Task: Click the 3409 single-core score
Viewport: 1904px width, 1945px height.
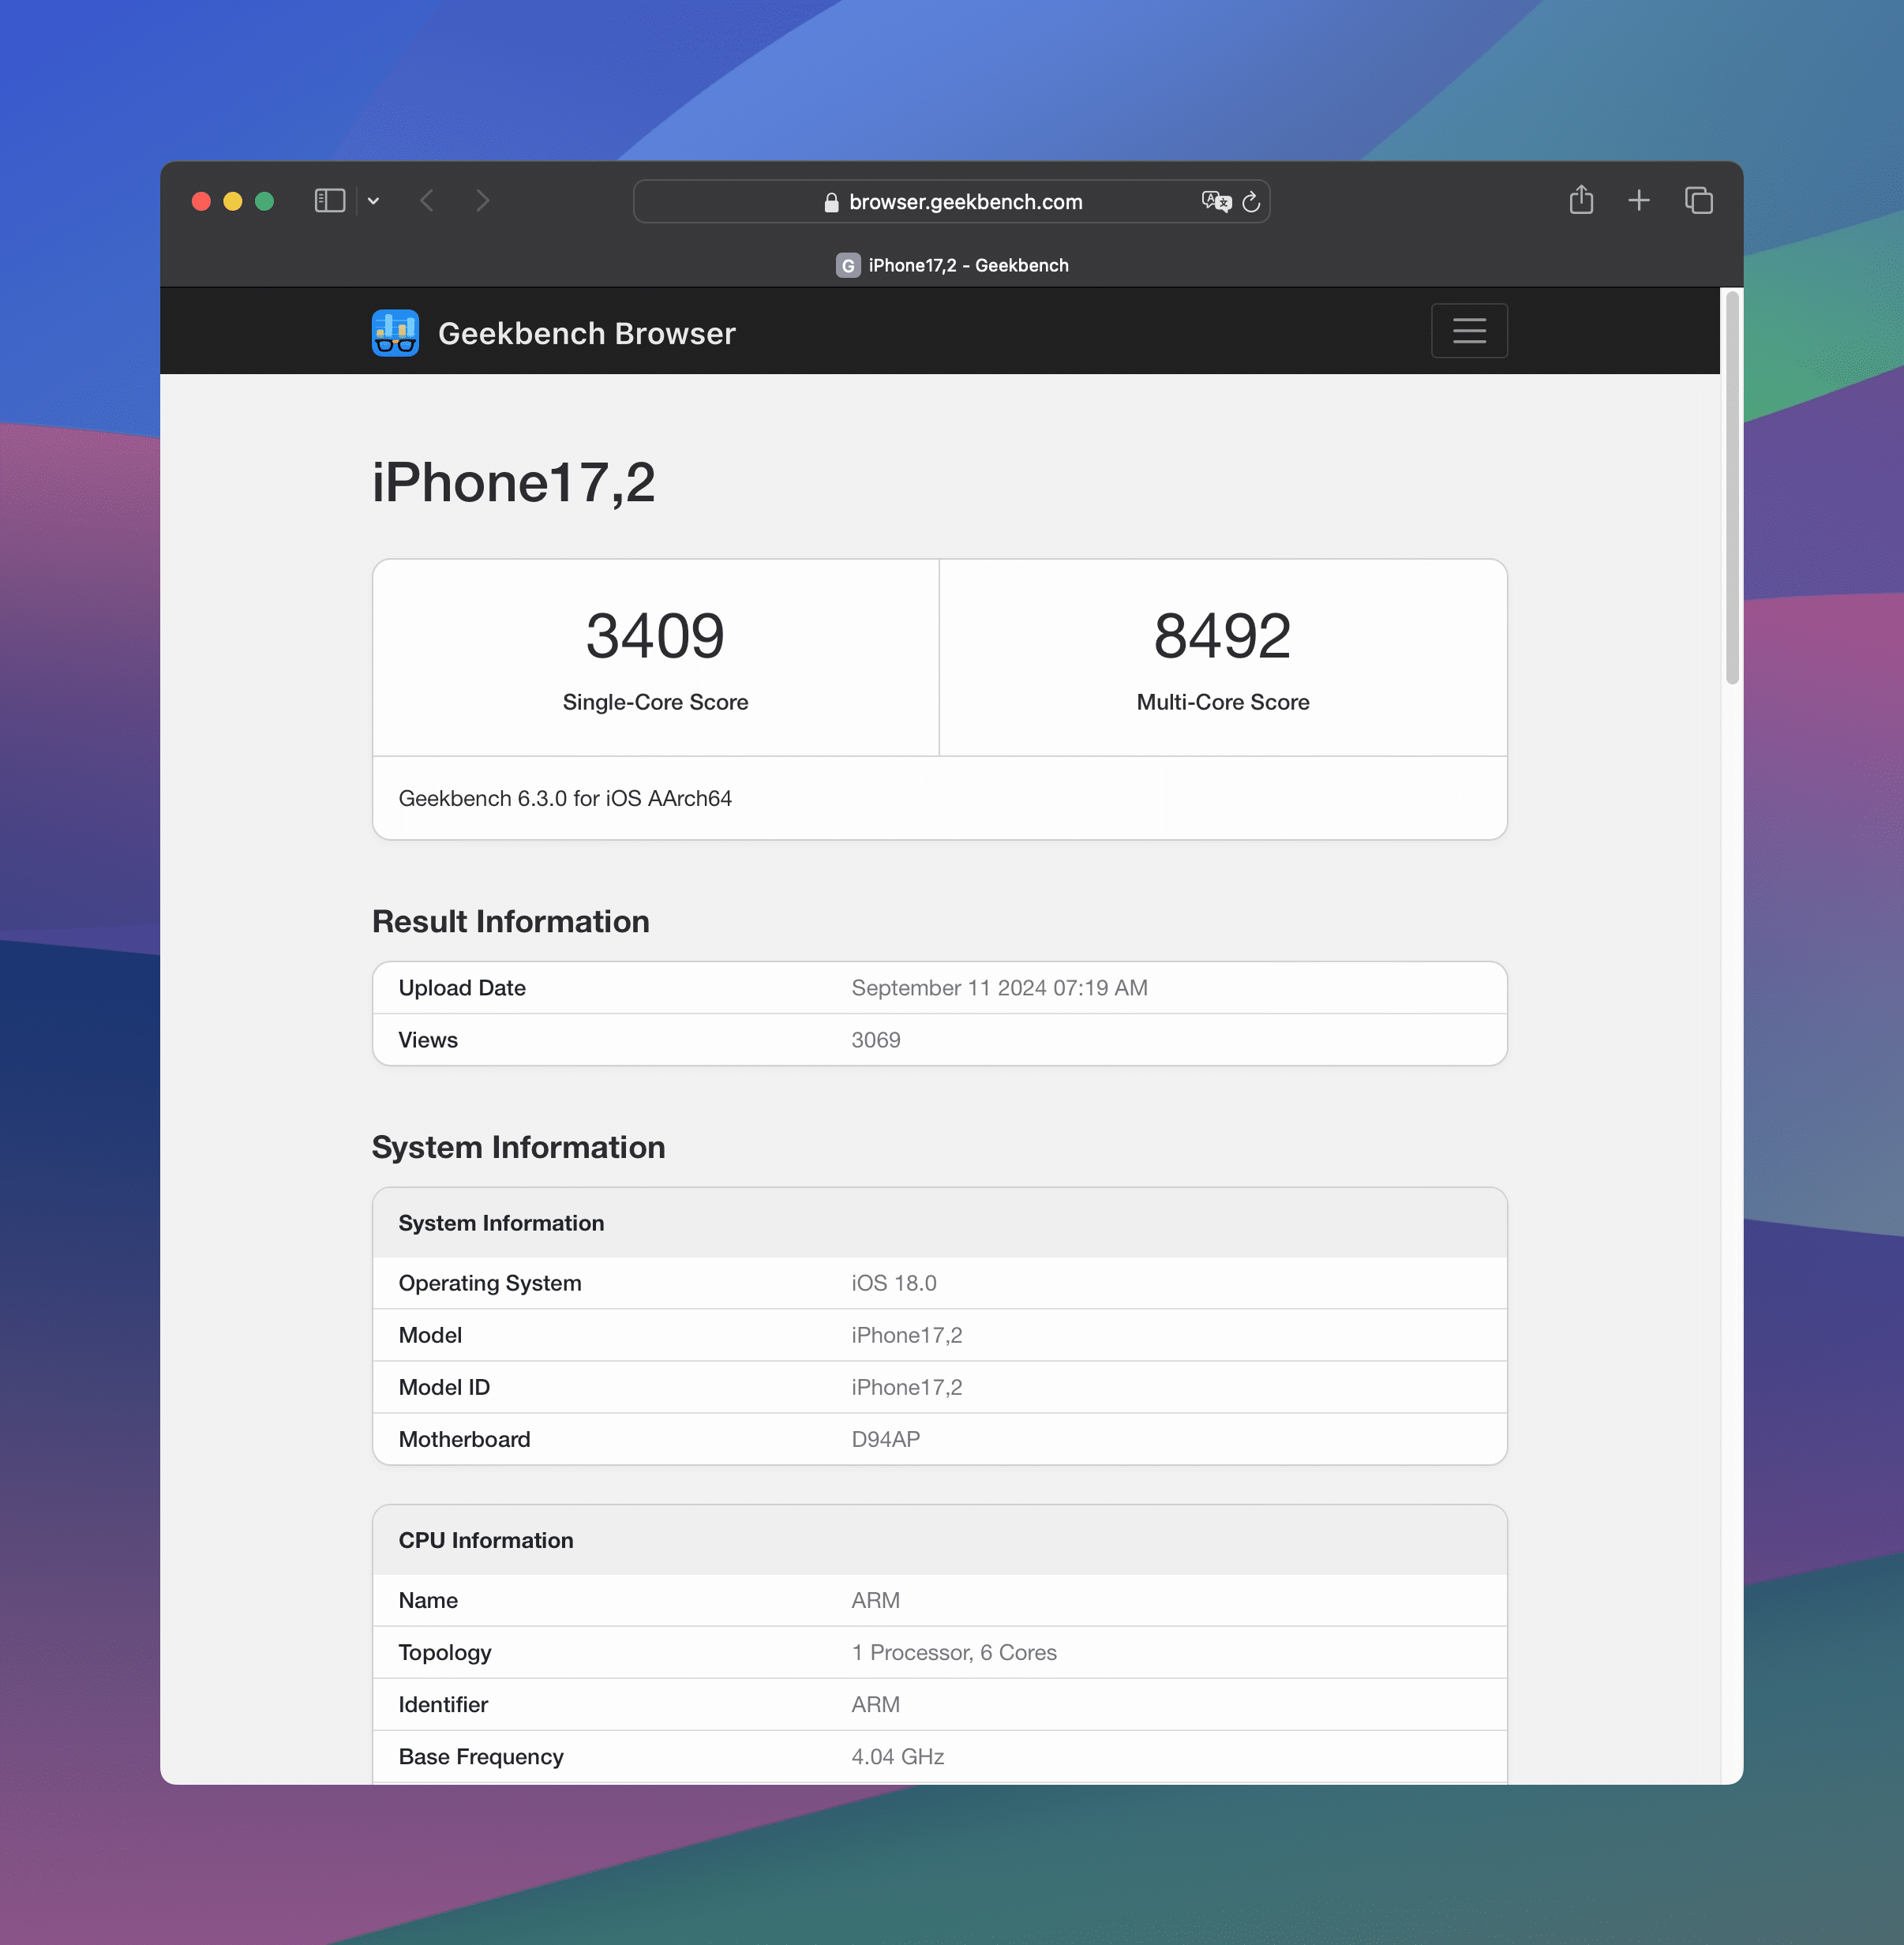Action: 655,635
